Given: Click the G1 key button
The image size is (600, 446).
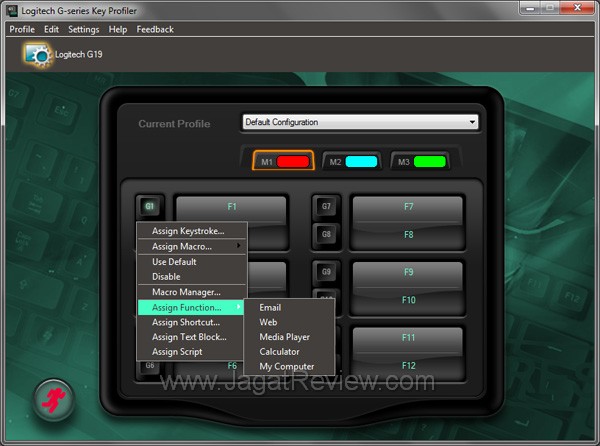Looking at the screenshot, I should 150,207.
